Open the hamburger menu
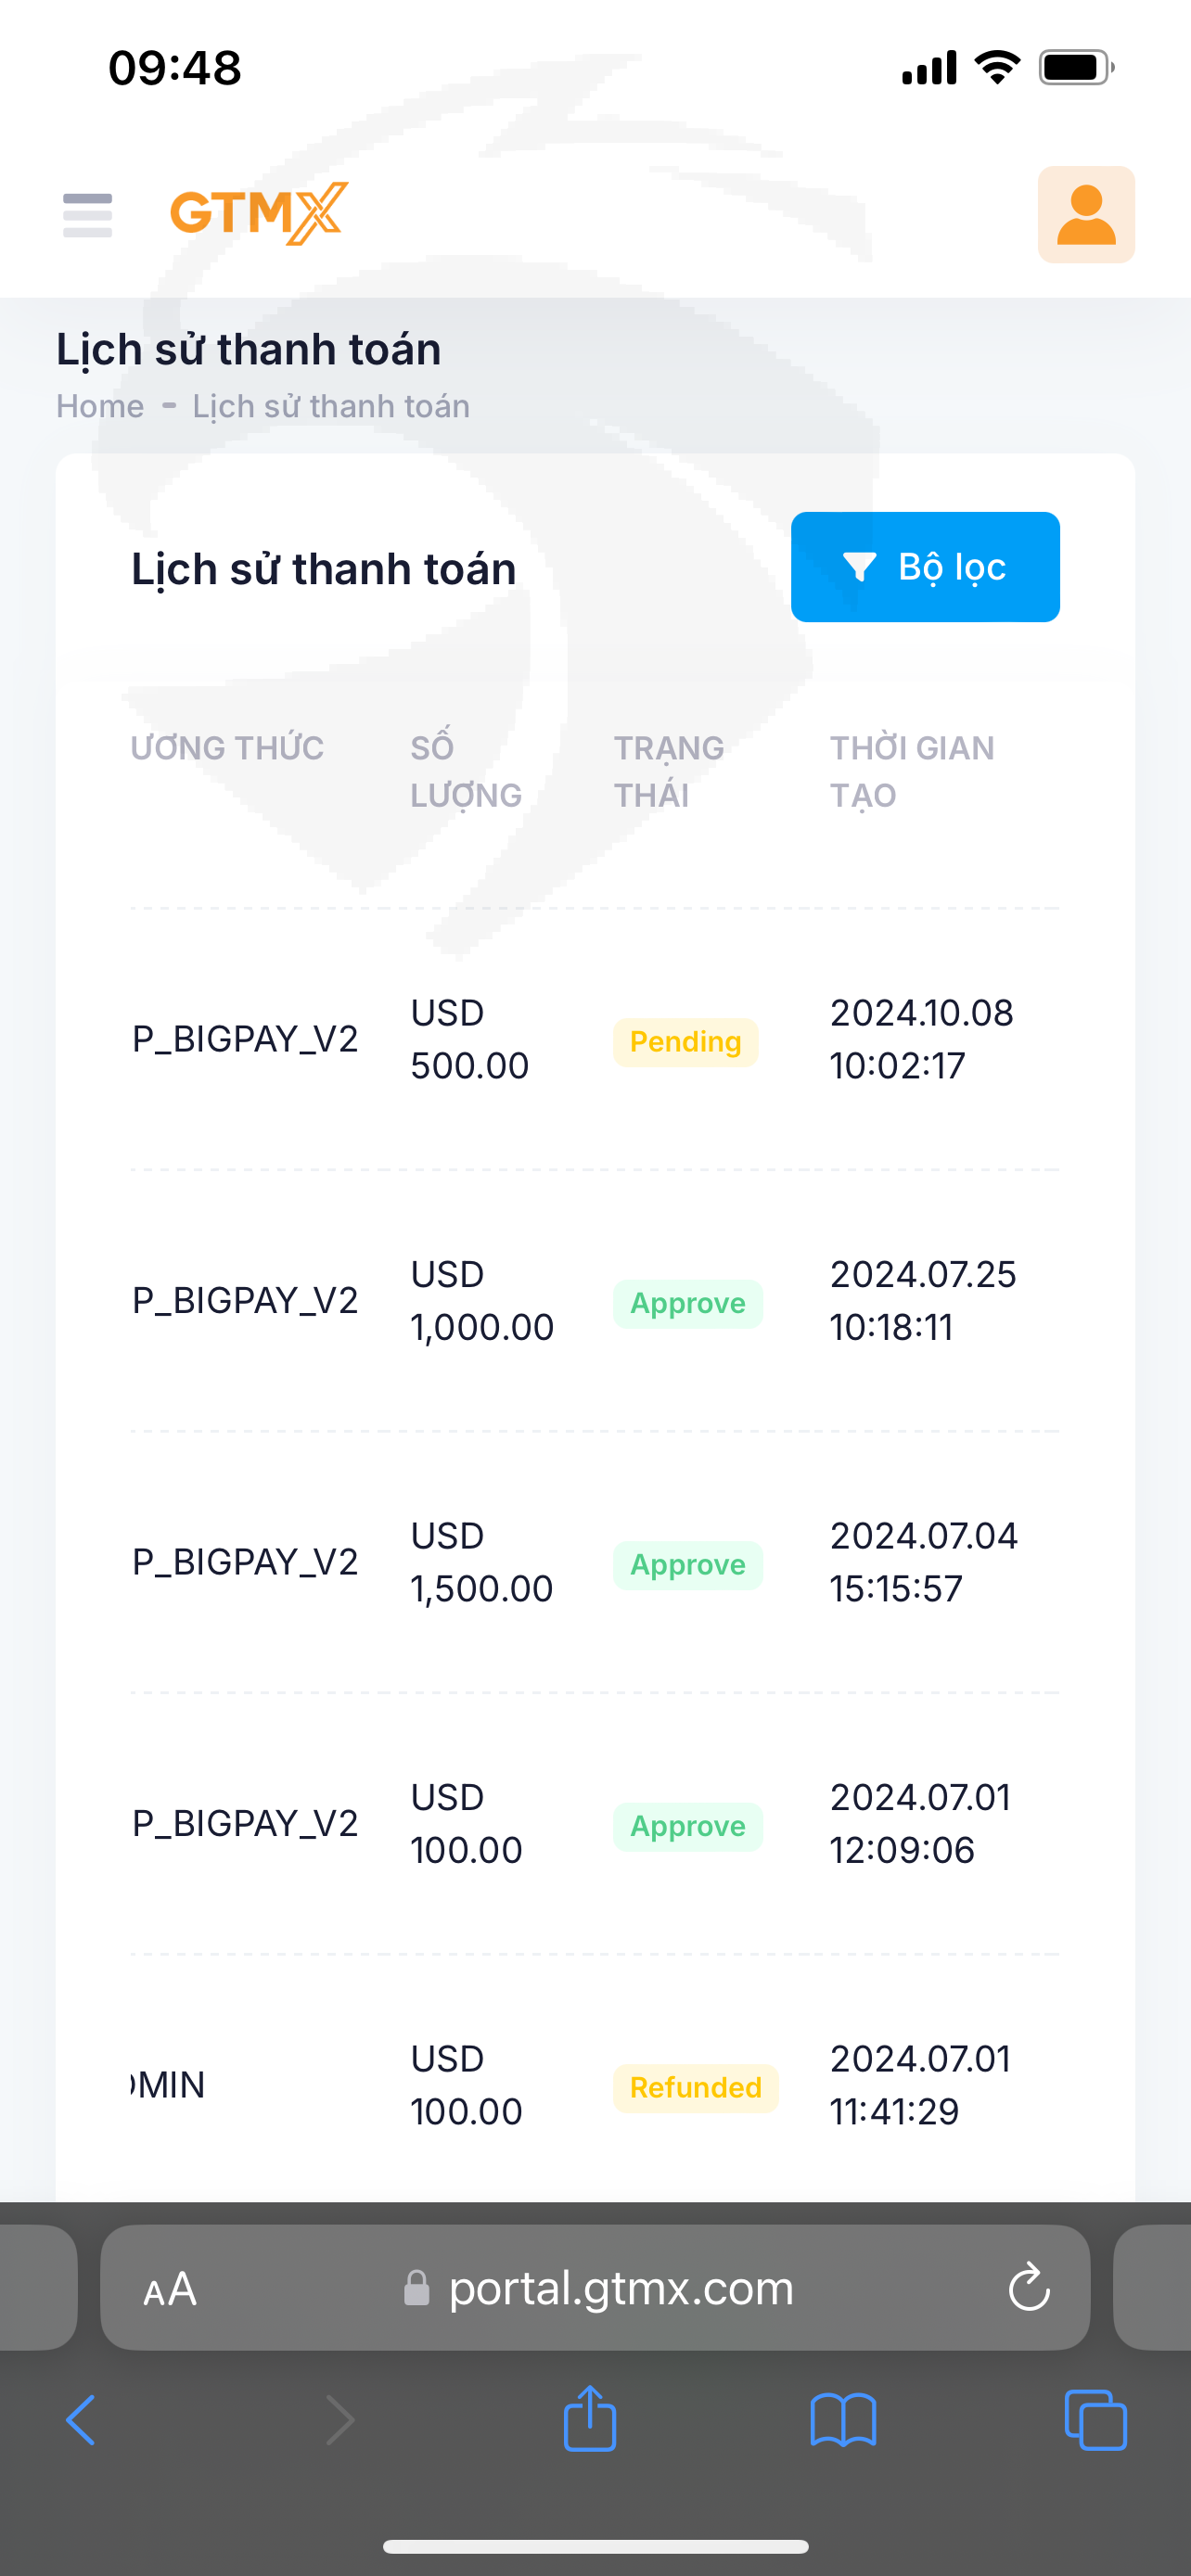 click(x=87, y=215)
